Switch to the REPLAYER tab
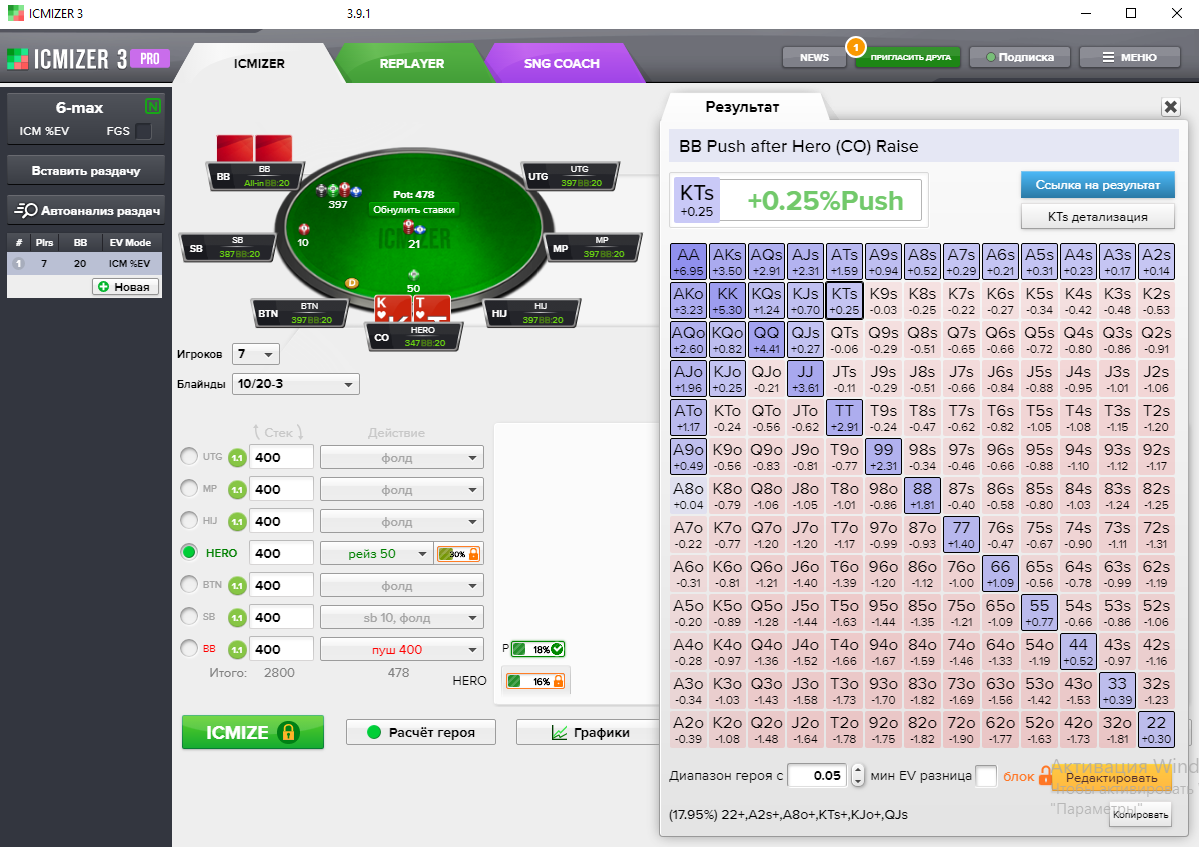 tap(411, 63)
